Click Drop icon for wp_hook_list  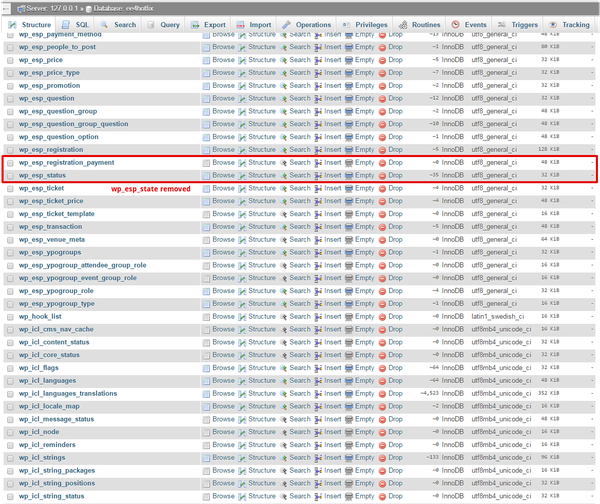click(382, 317)
